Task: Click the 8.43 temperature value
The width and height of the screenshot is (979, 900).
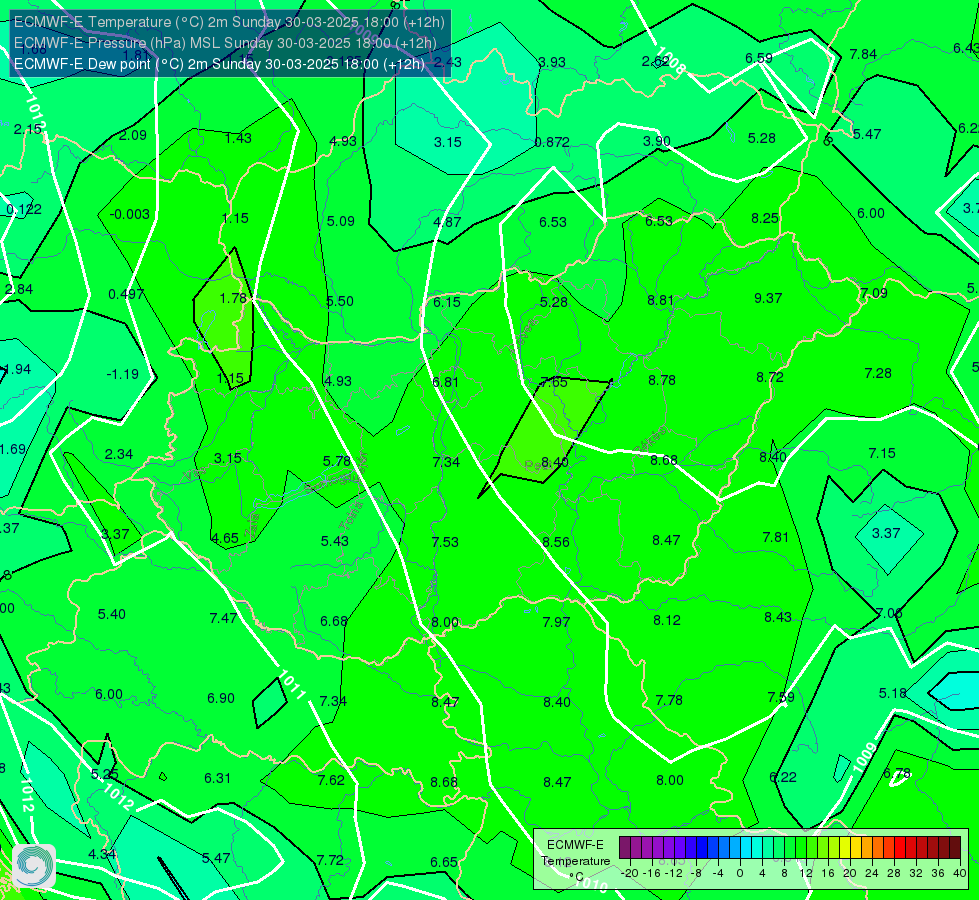Action: [778, 617]
